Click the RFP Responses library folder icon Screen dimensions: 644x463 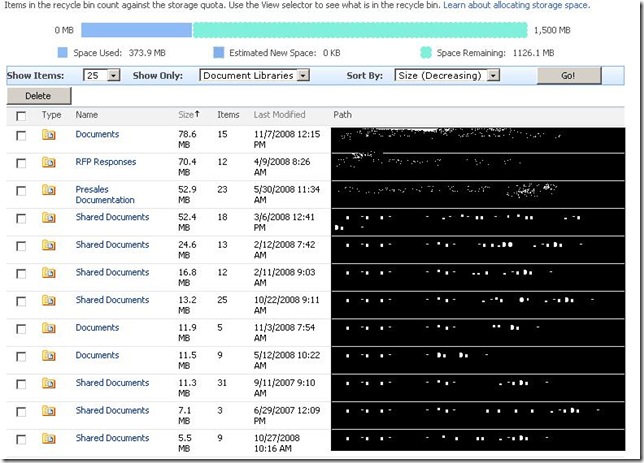tap(48, 162)
